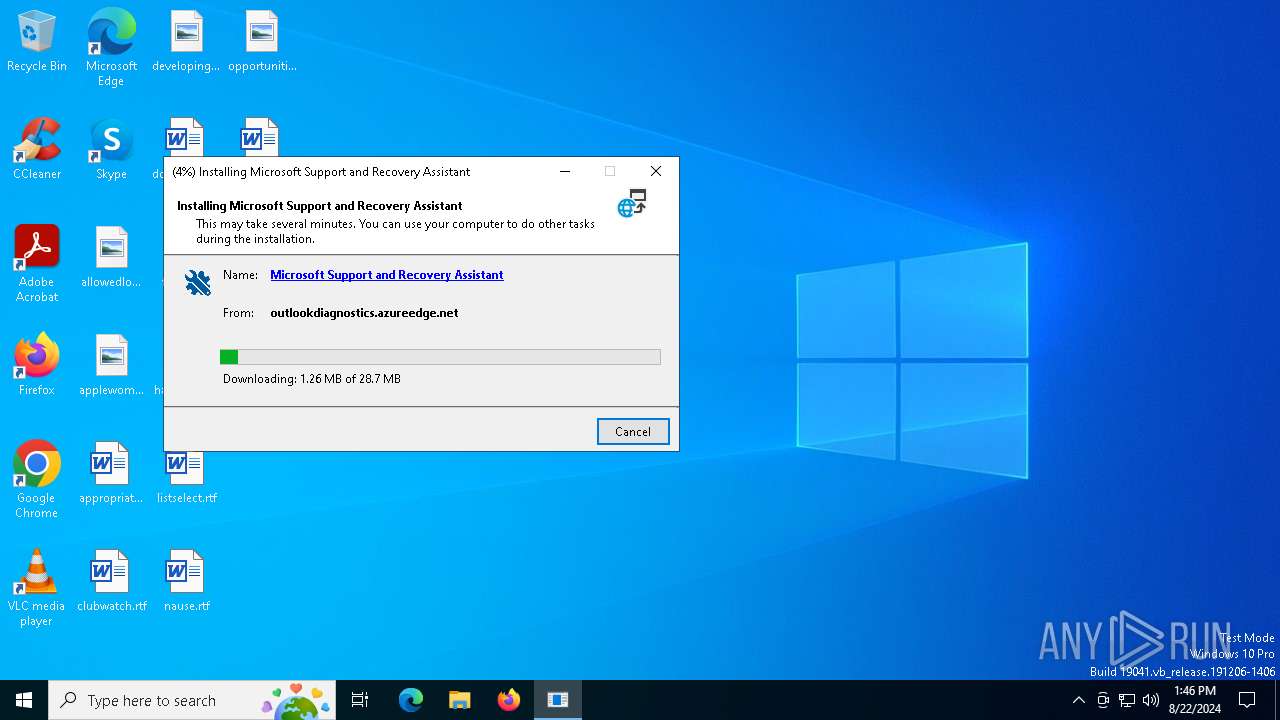The height and width of the screenshot is (720, 1280).
Task: Select the clubwatch.rtf document icon
Action: (x=111, y=582)
